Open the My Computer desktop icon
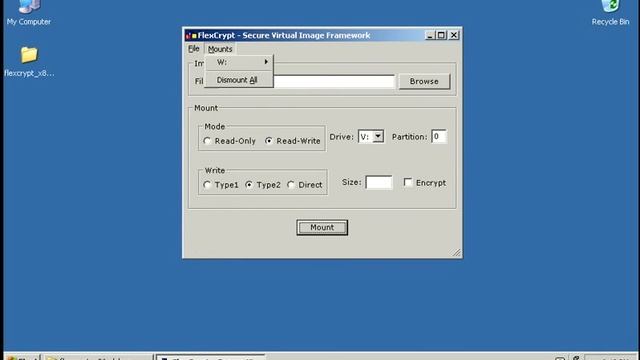 pos(29,12)
